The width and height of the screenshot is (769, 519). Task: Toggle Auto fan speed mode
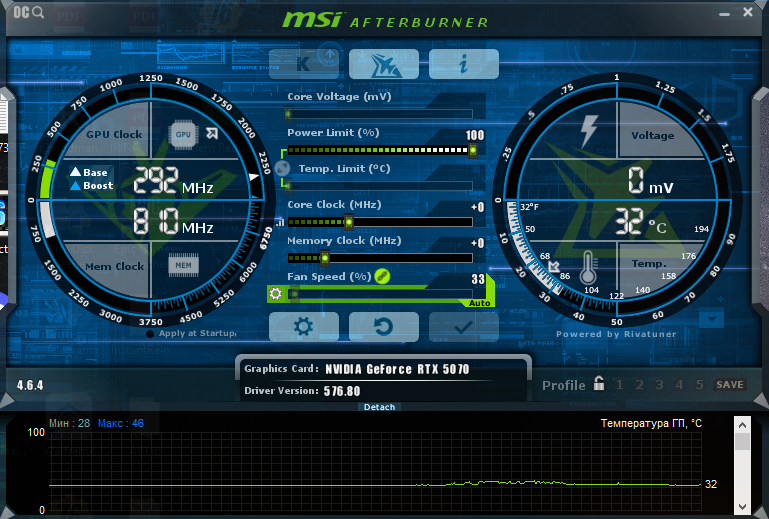tap(479, 303)
